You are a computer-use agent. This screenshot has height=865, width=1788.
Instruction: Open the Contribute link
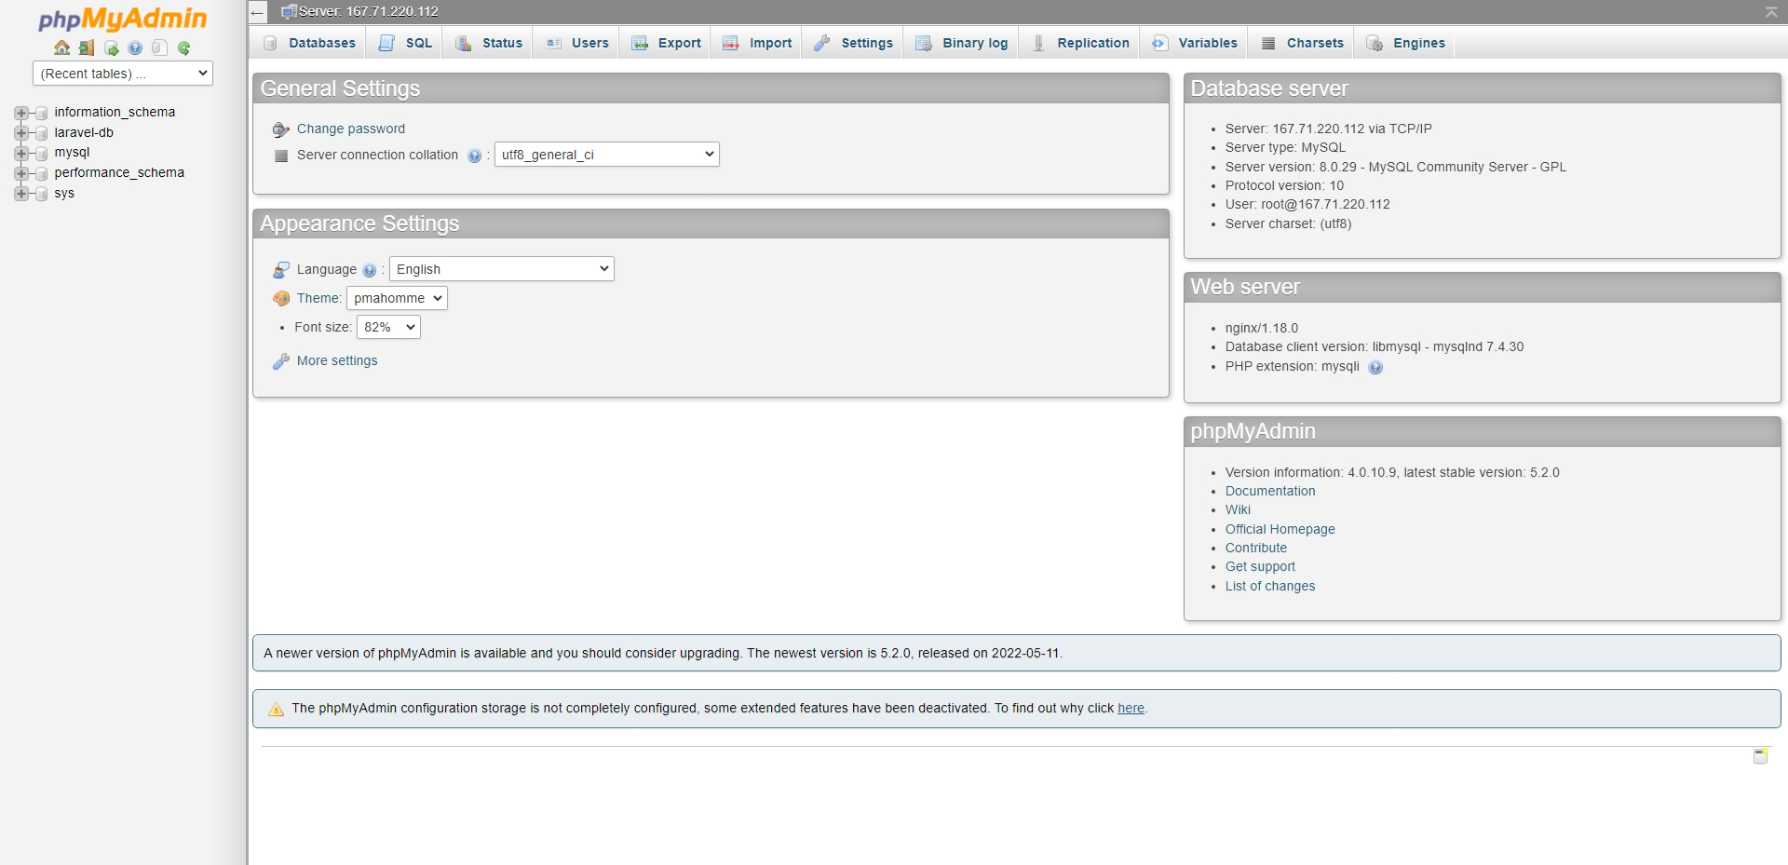click(1256, 548)
